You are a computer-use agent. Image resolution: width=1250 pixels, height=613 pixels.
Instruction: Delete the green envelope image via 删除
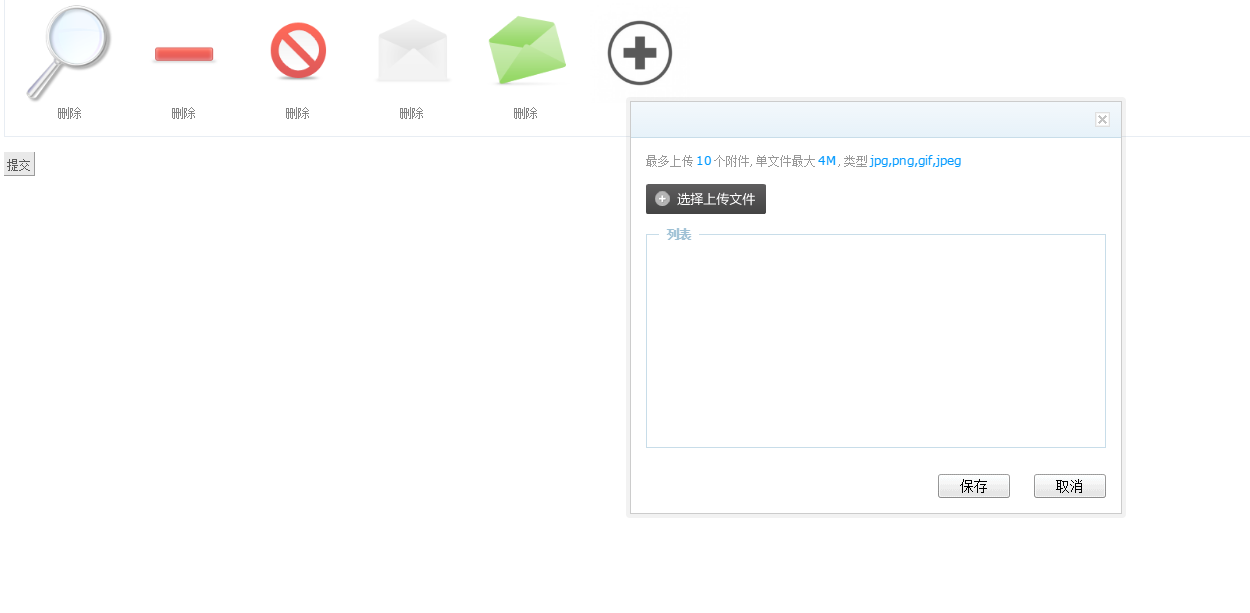pyautogui.click(x=525, y=114)
